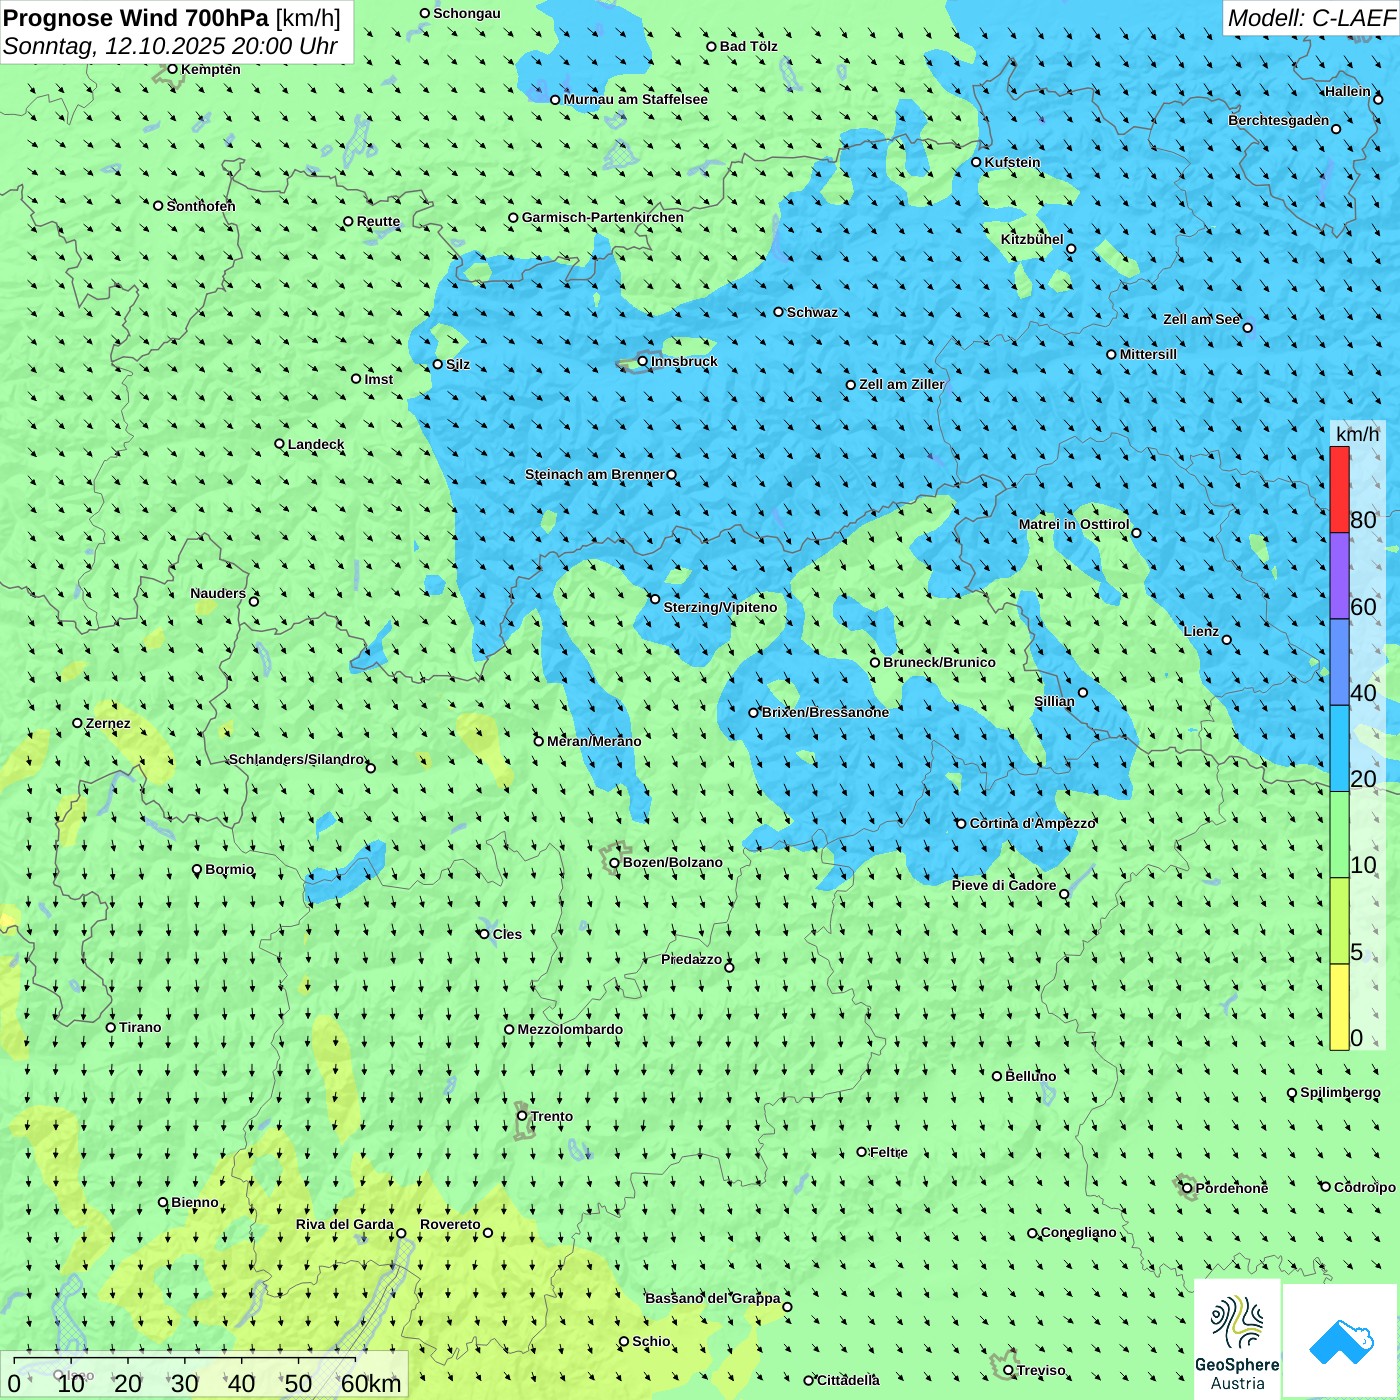Click the 'Bassano del Grappa' label
The width and height of the screenshot is (1400, 1400).
[x=713, y=1298]
